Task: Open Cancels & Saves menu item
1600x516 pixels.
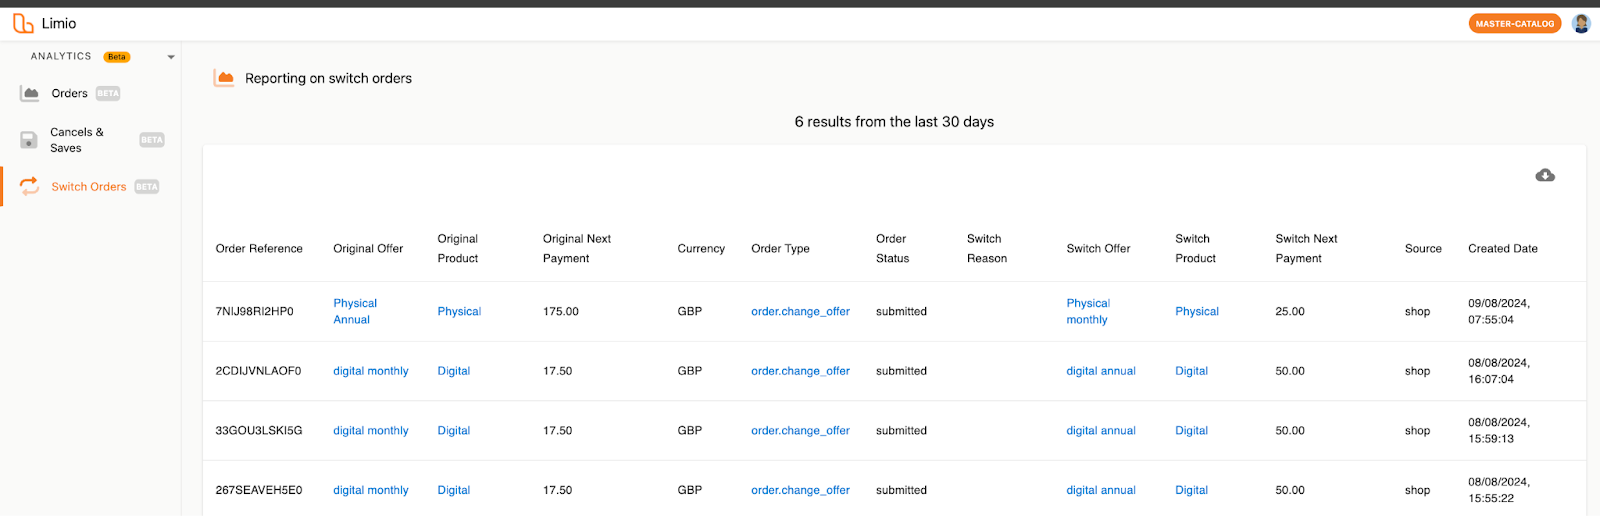Action: [77, 140]
